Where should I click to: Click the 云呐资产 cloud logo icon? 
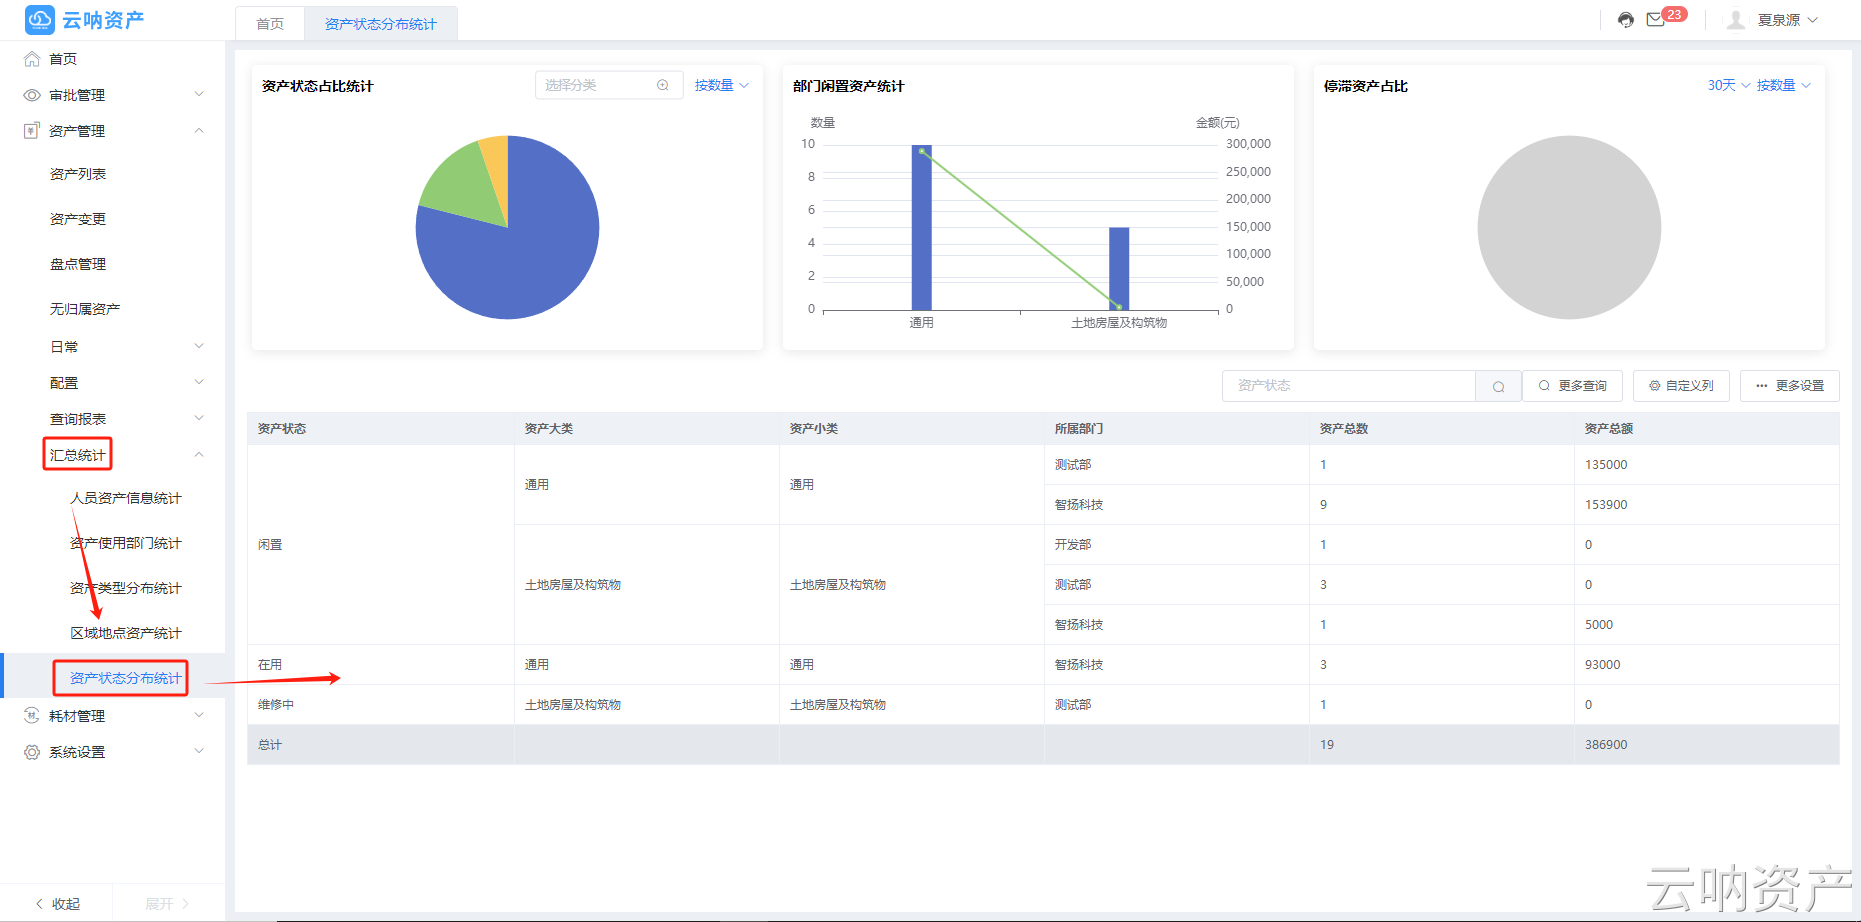click(40, 20)
